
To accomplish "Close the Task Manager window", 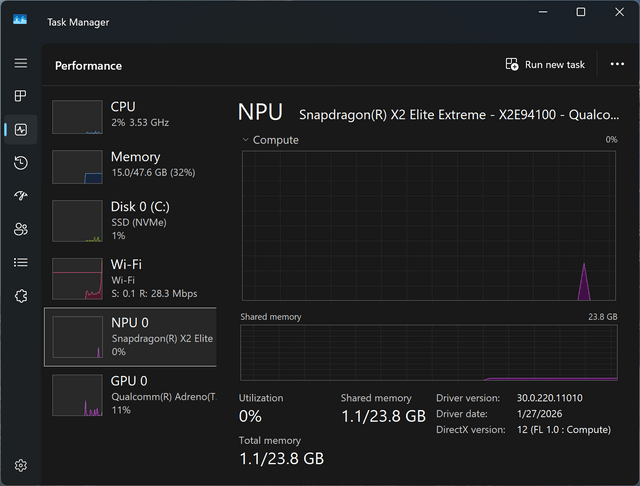I will coord(619,12).
